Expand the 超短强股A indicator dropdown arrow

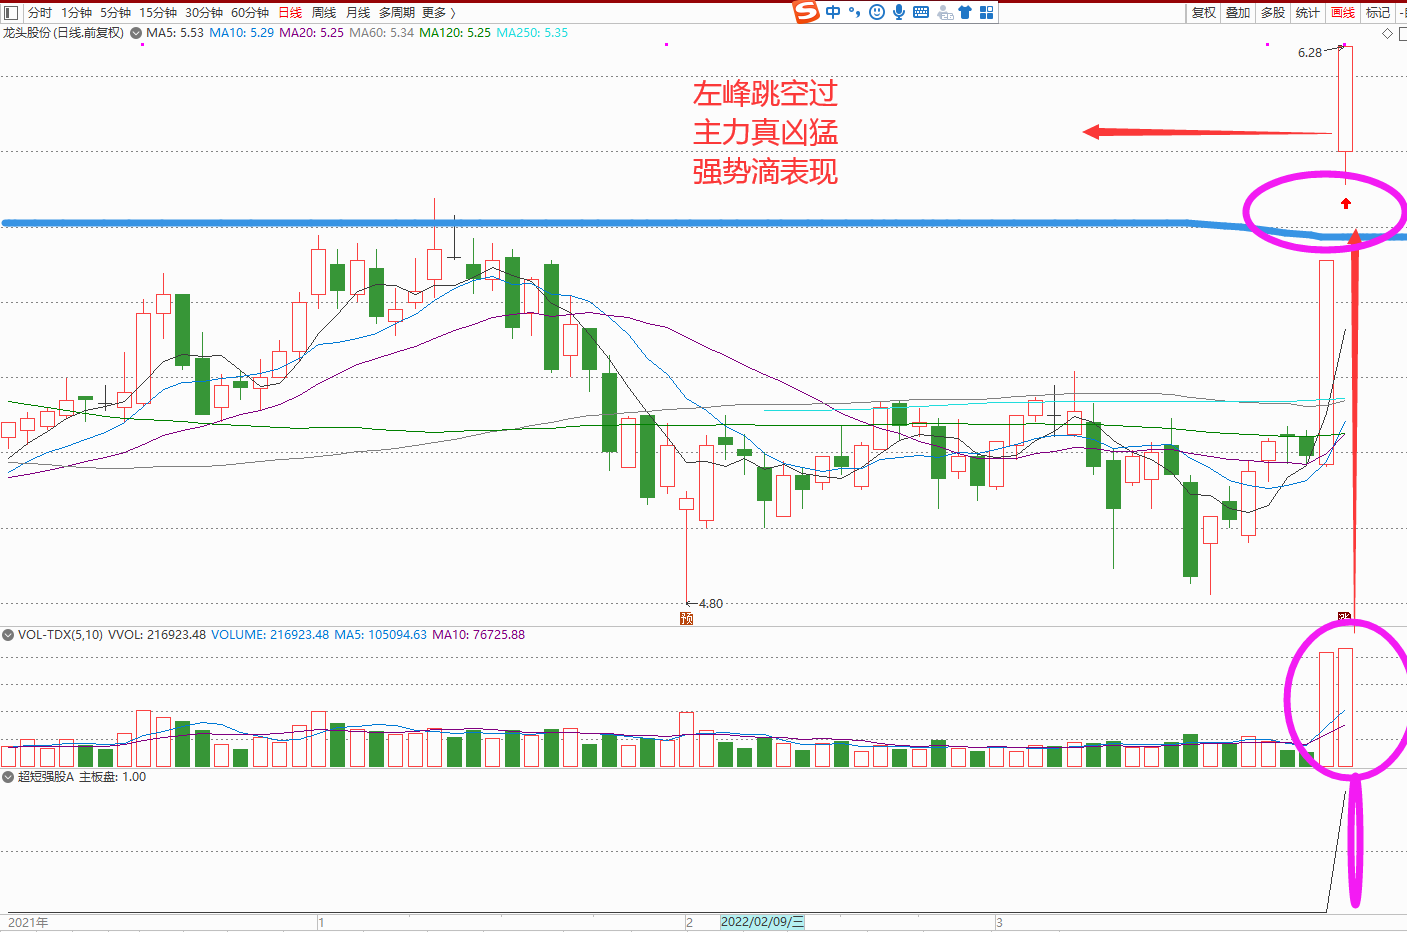tap(8, 777)
